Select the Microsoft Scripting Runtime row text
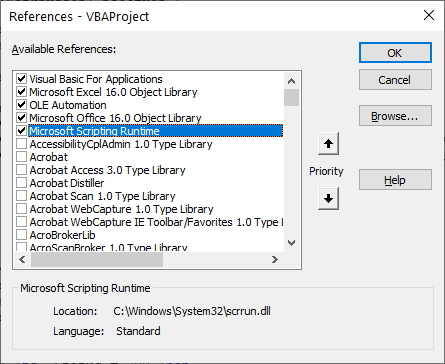 click(94, 131)
